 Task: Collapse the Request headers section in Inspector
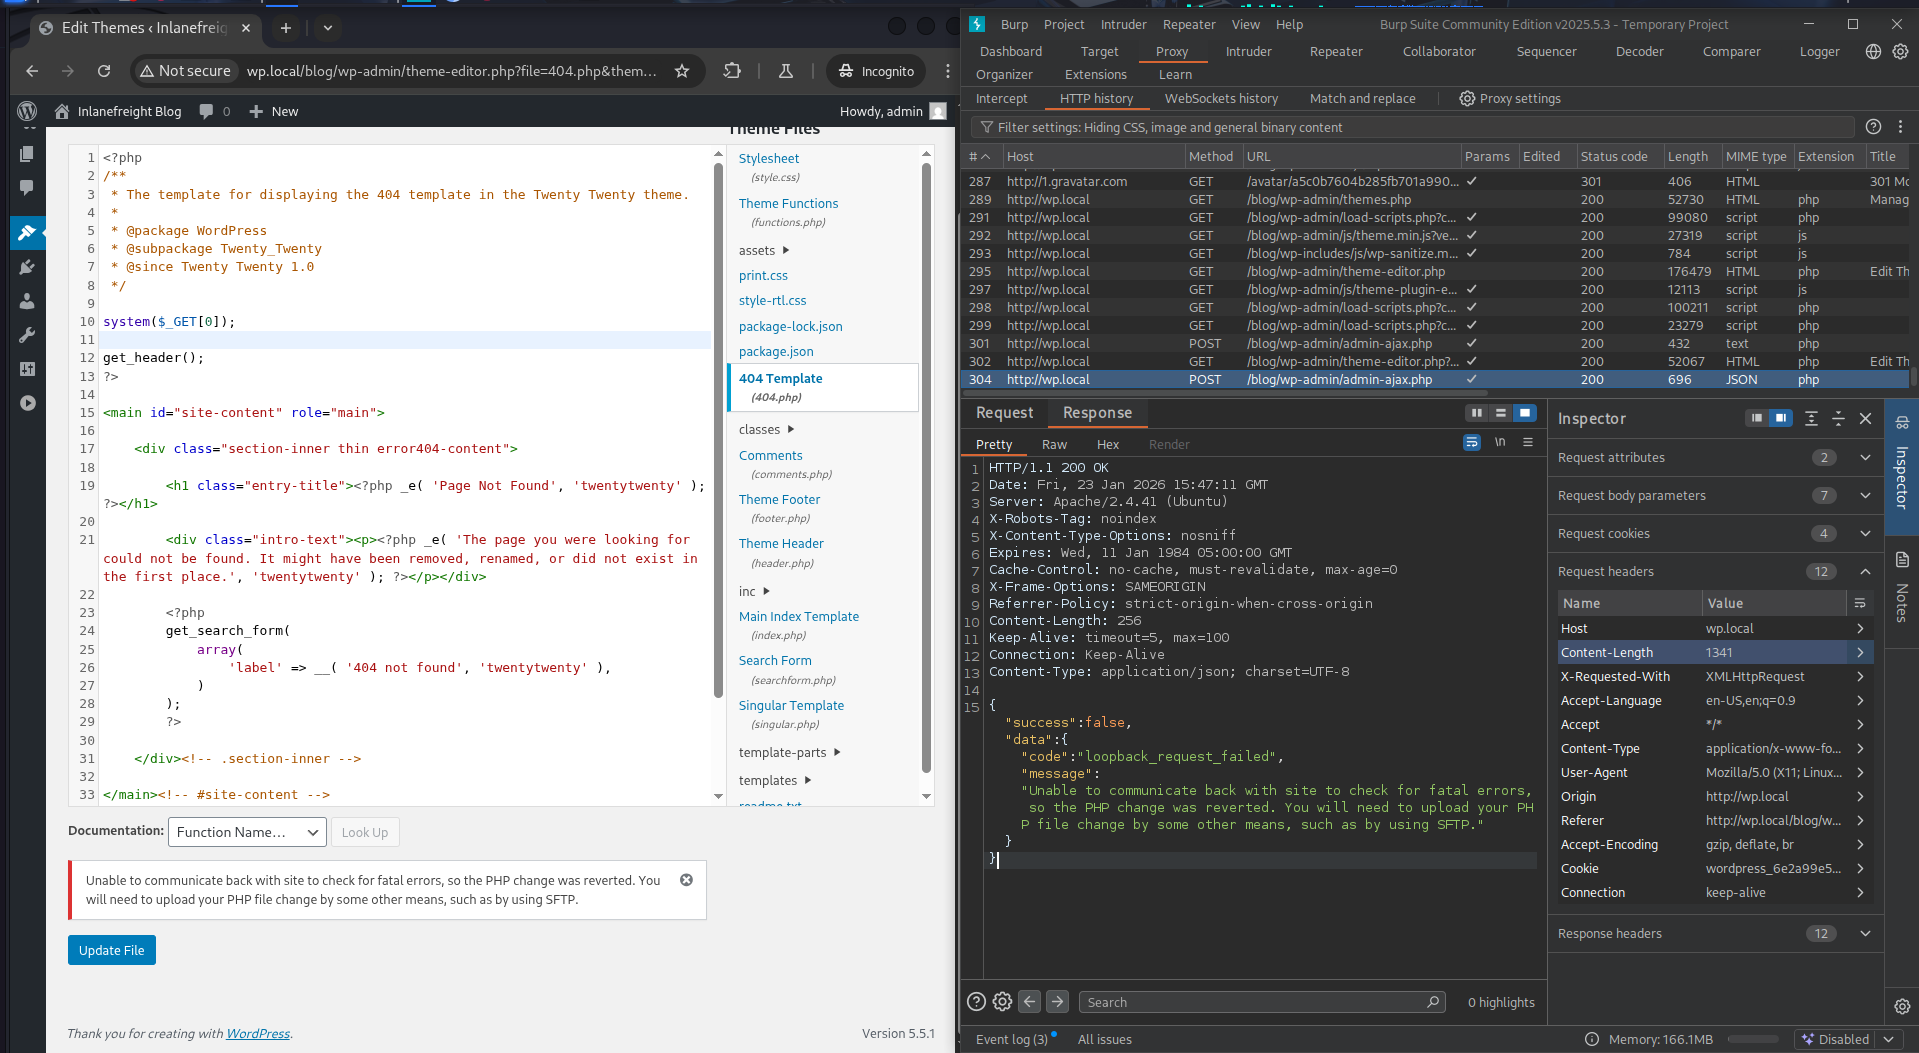pyautogui.click(x=1864, y=571)
